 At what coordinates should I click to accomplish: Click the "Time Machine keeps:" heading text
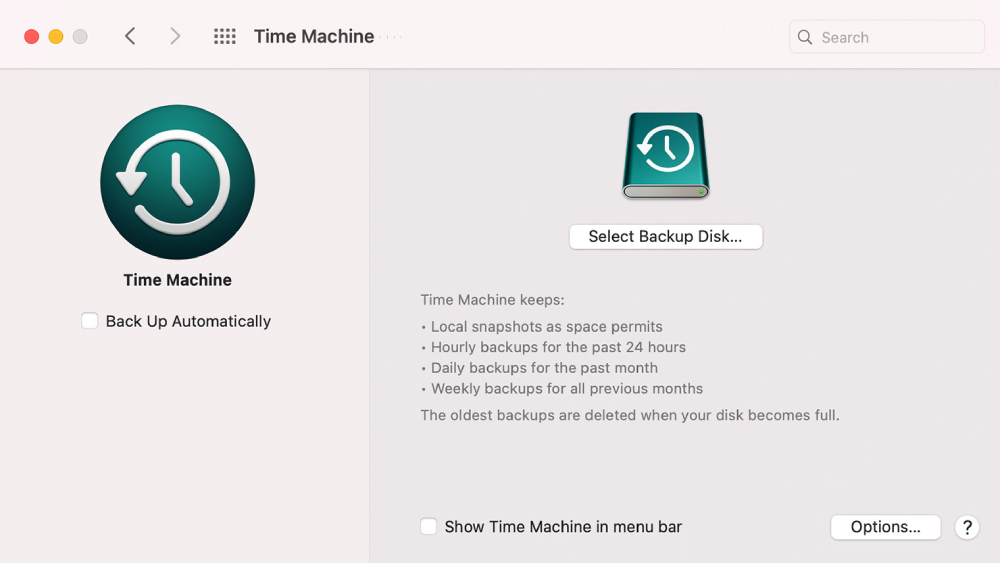[492, 300]
